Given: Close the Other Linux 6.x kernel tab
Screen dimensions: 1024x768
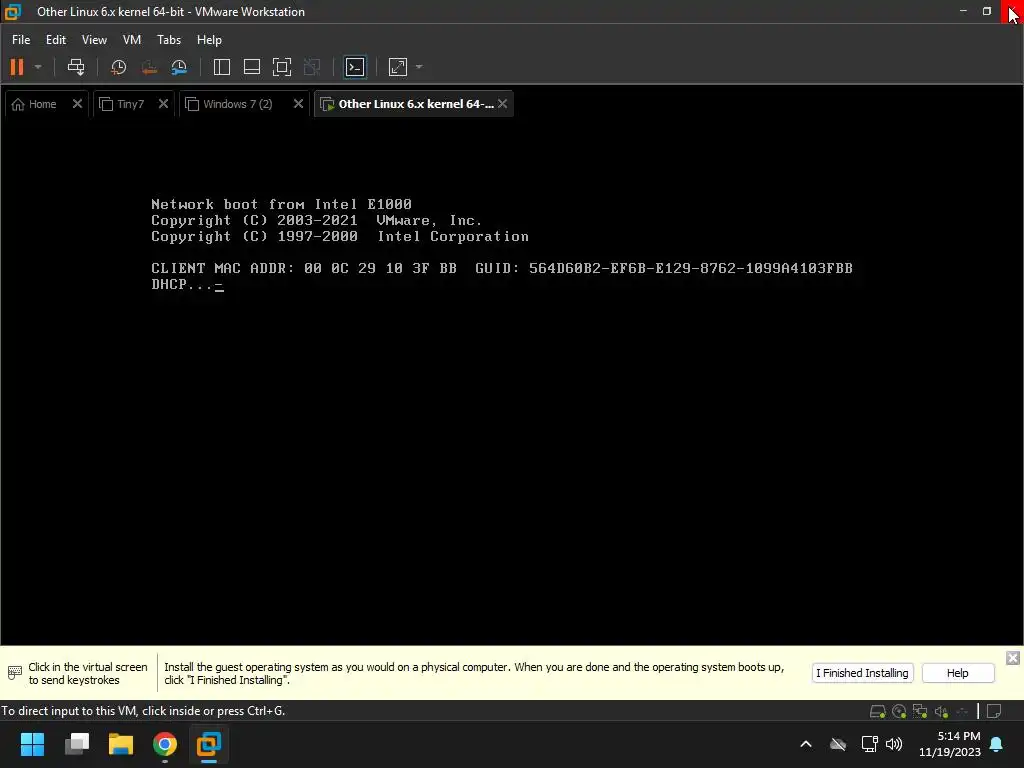Looking at the screenshot, I should (x=502, y=104).
